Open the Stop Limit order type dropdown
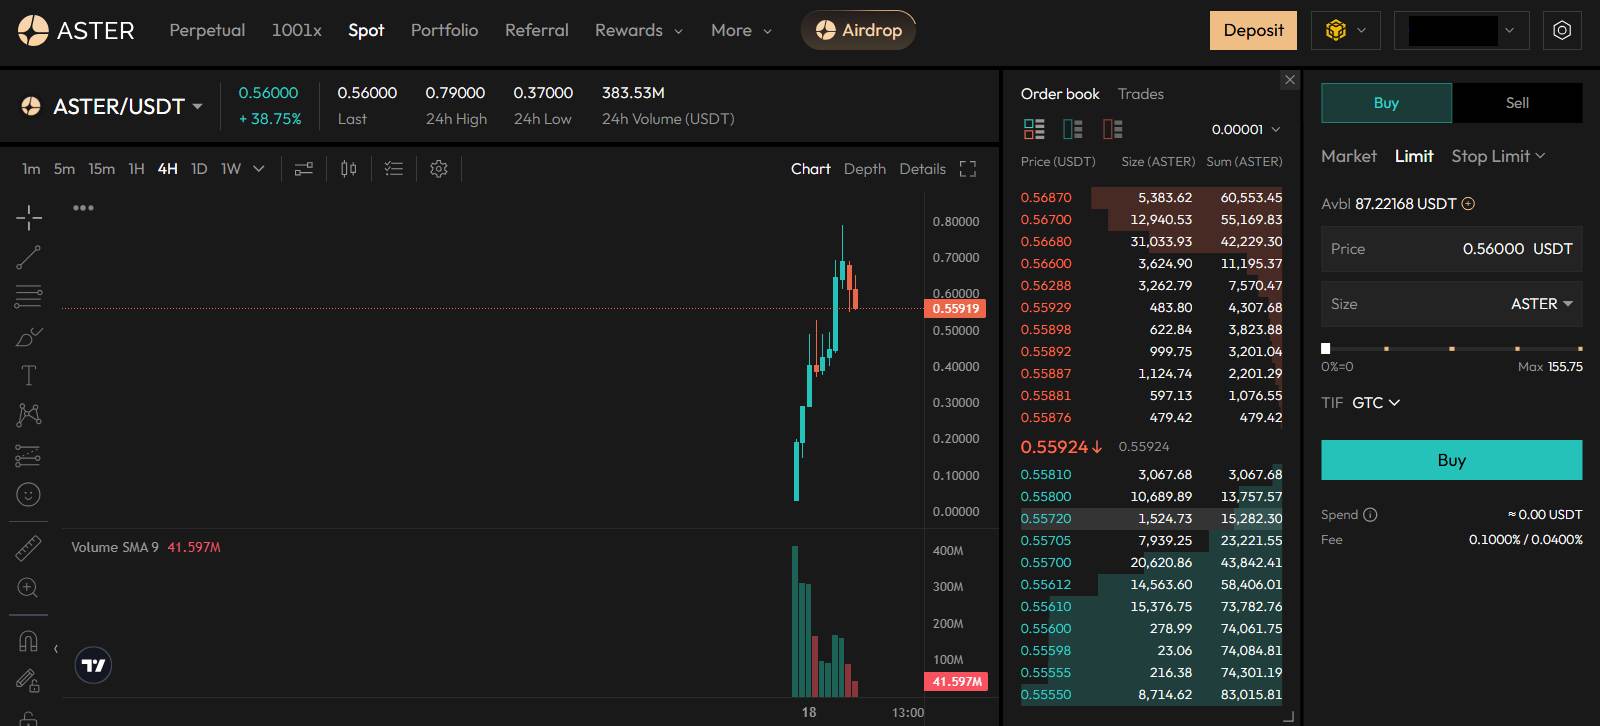The width and height of the screenshot is (1600, 726). click(1498, 156)
